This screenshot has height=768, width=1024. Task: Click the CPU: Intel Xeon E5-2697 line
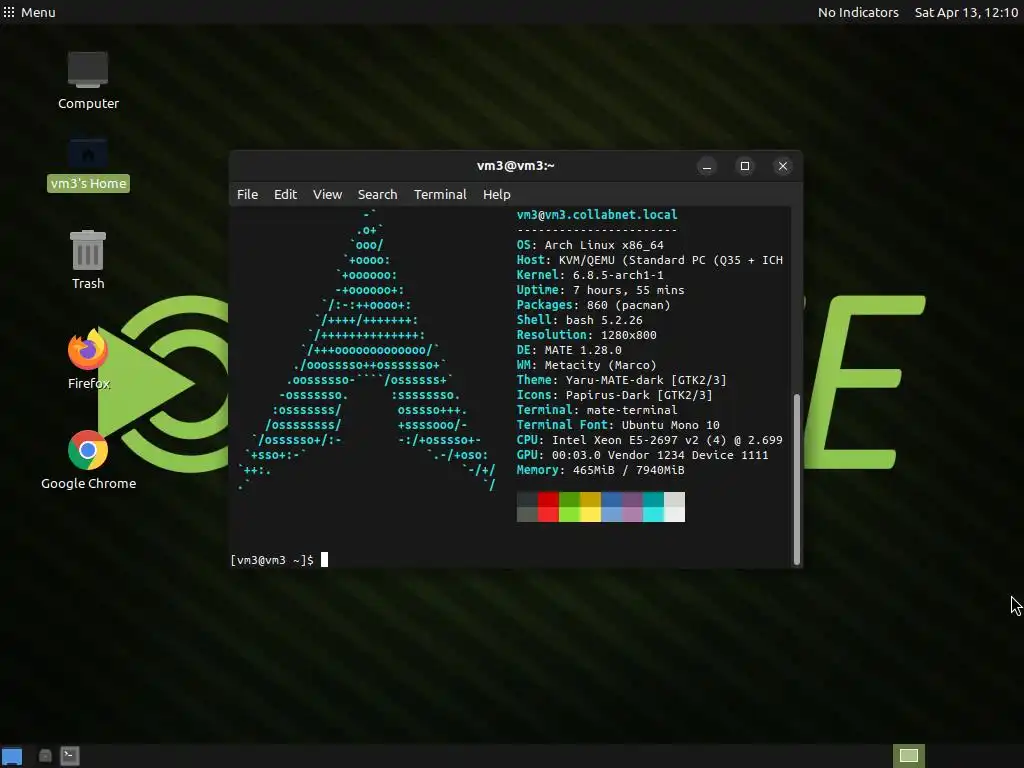[650, 440]
